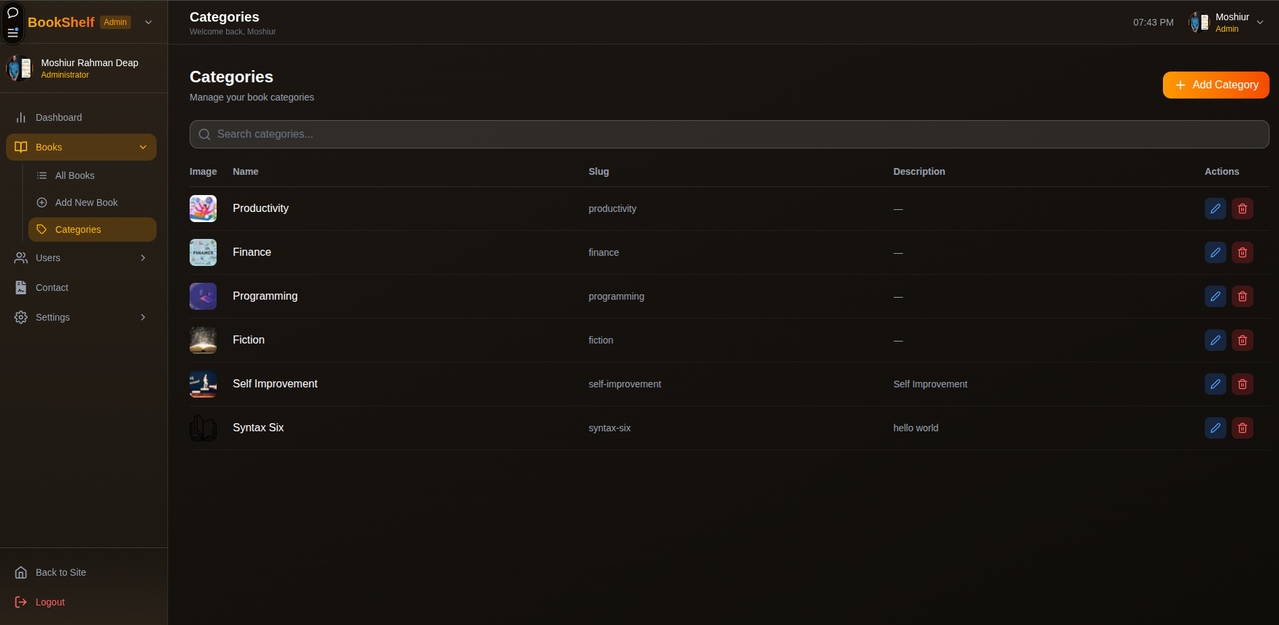Click the Name column header
Screen dimensions: 1279x625
click(245, 171)
